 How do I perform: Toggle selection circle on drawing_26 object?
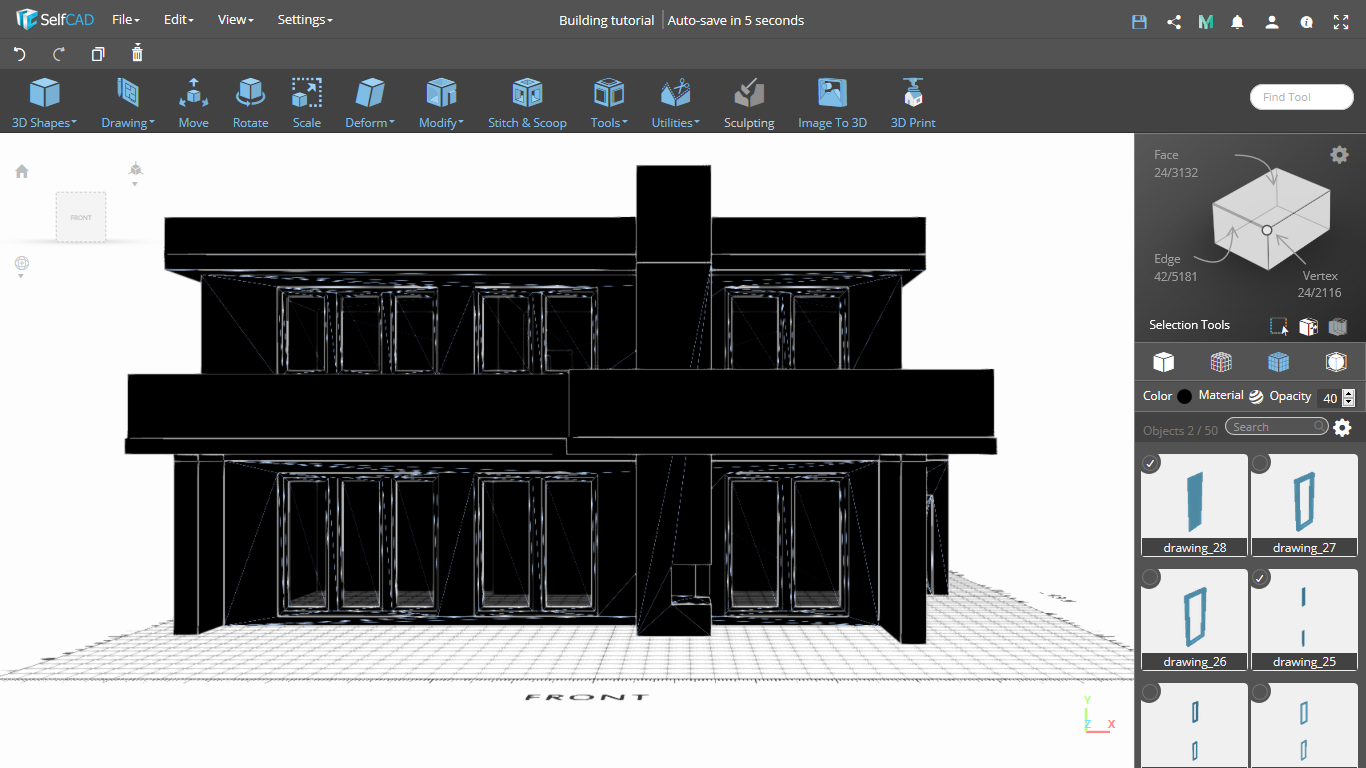click(1151, 578)
